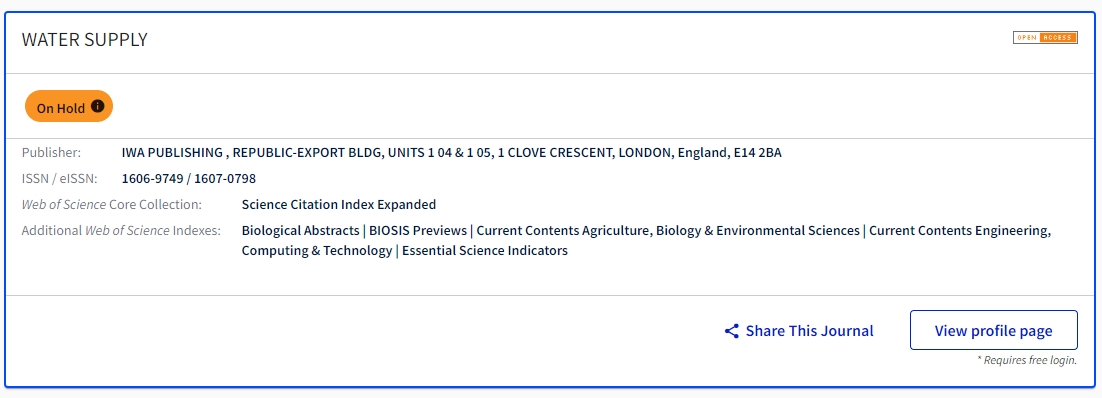
Task: Click the info icon in On Hold badge
Action: click(x=98, y=106)
